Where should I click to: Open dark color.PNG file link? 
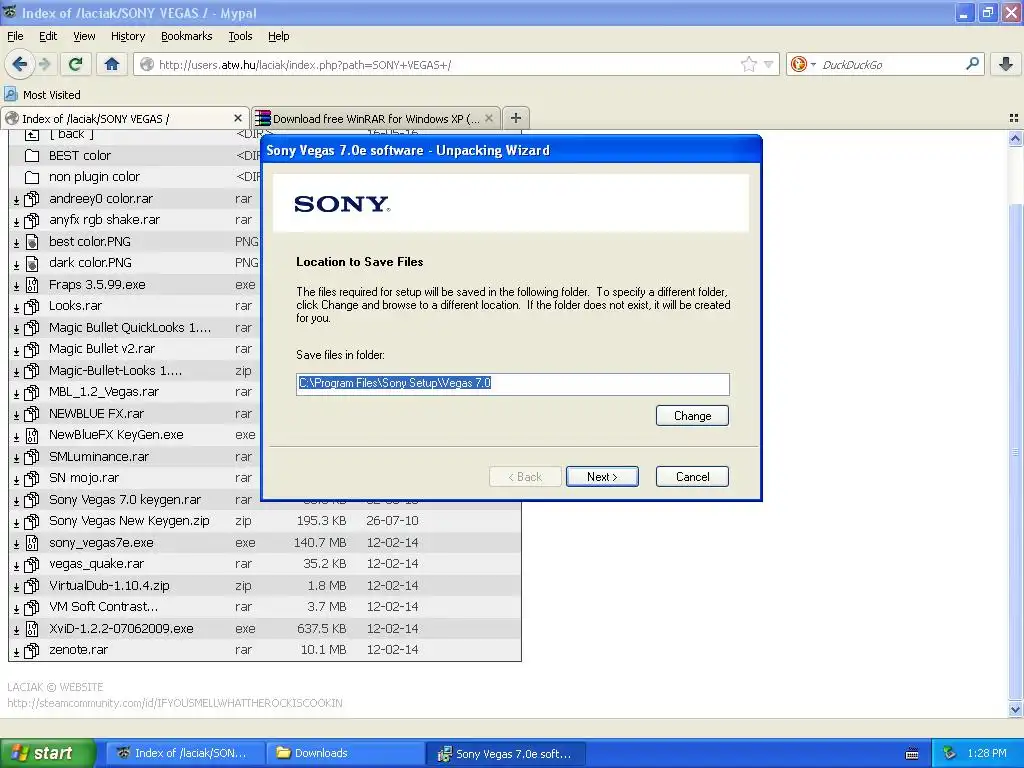click(90, 263)
